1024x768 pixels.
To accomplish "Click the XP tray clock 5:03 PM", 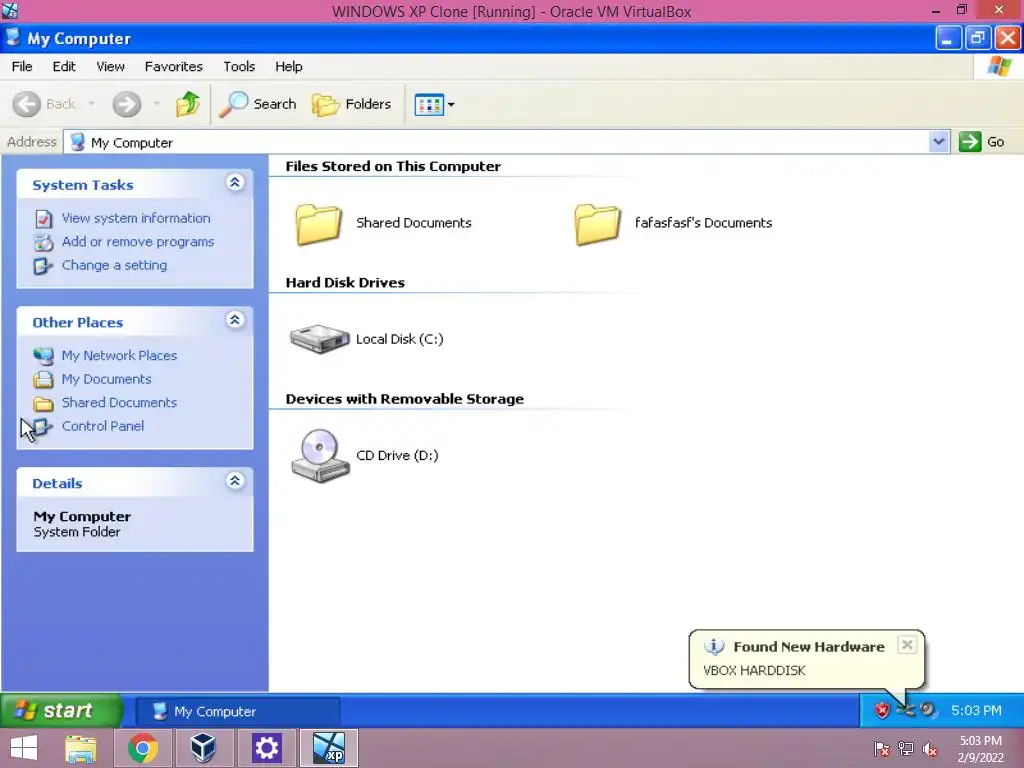I will (976, 711).
